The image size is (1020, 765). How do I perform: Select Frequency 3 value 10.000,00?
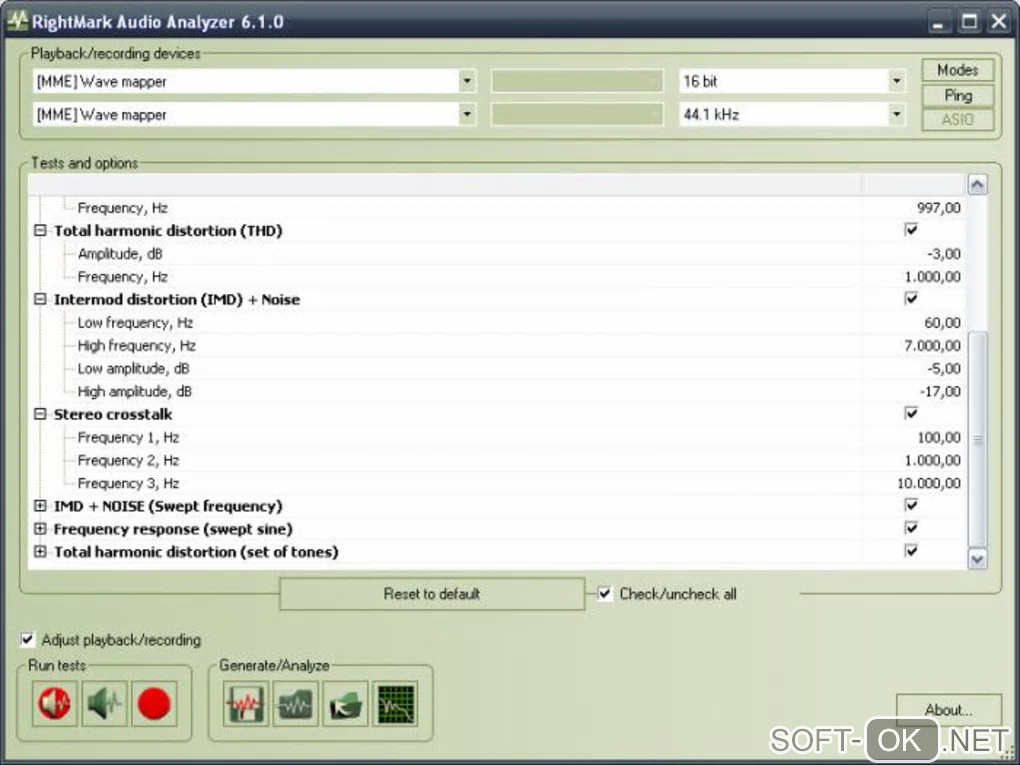(x=928, y=483)
